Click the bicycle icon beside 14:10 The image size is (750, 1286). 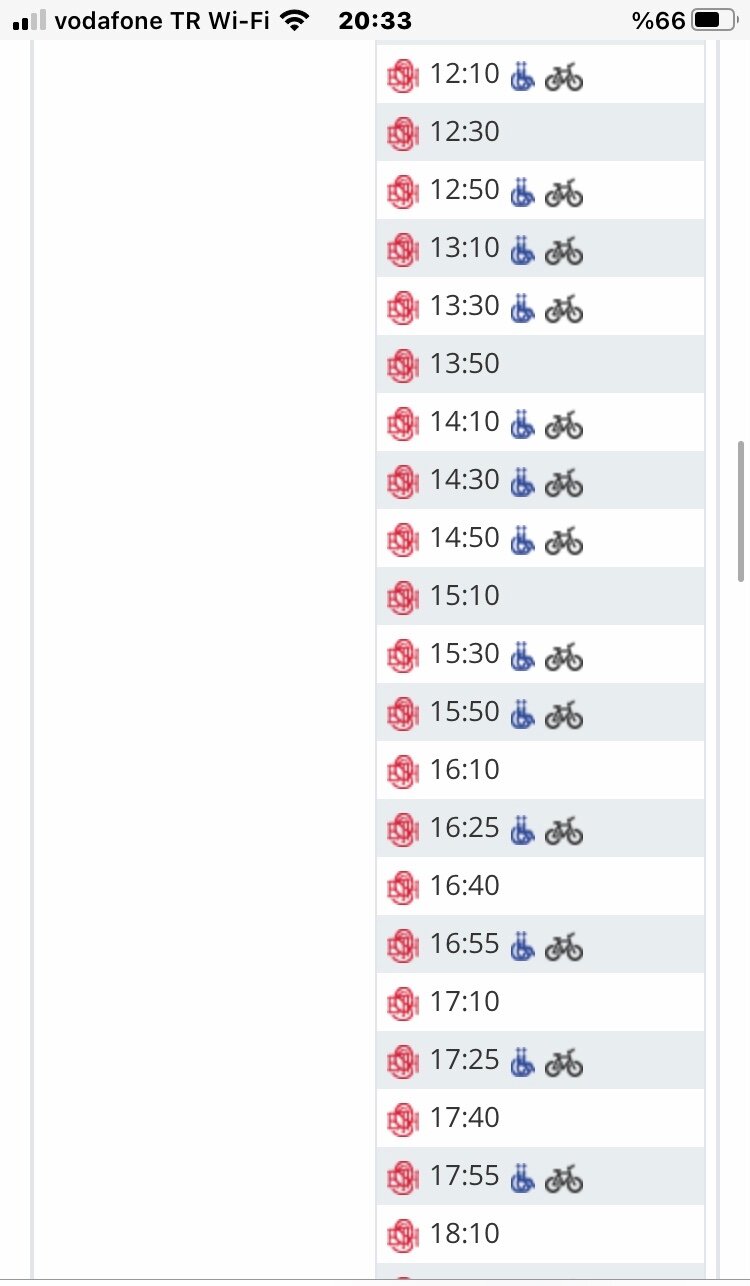pyautogui.click(x=564, y=423)
